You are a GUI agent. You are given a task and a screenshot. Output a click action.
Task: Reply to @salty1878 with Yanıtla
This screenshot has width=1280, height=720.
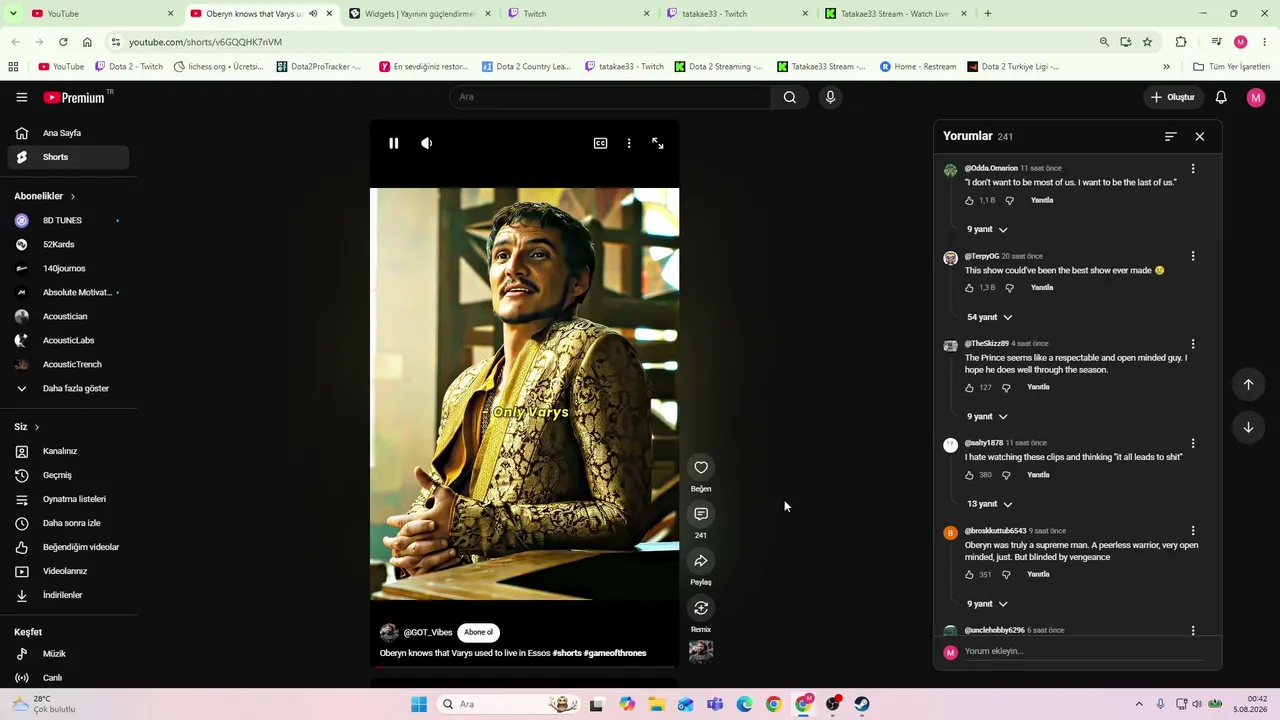coord(1038,475)
